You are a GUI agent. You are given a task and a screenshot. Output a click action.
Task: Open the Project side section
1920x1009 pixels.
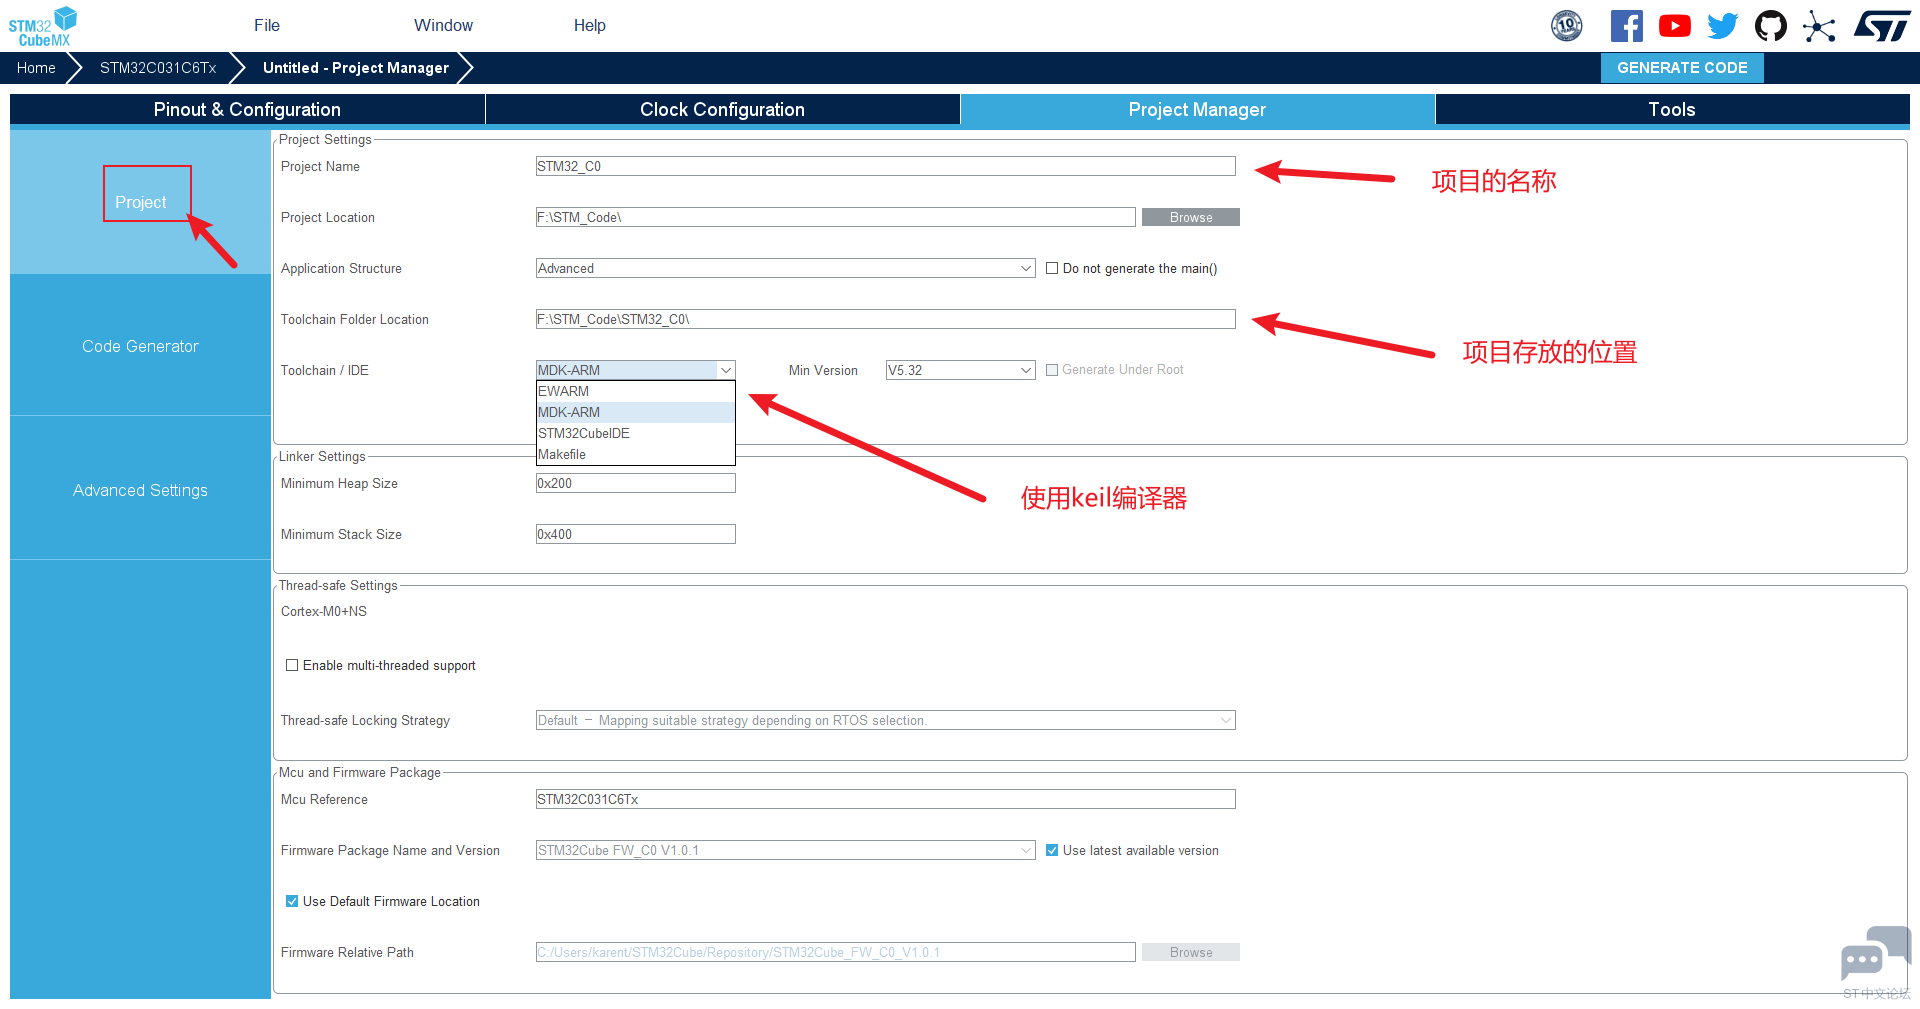tap(140, 202)
